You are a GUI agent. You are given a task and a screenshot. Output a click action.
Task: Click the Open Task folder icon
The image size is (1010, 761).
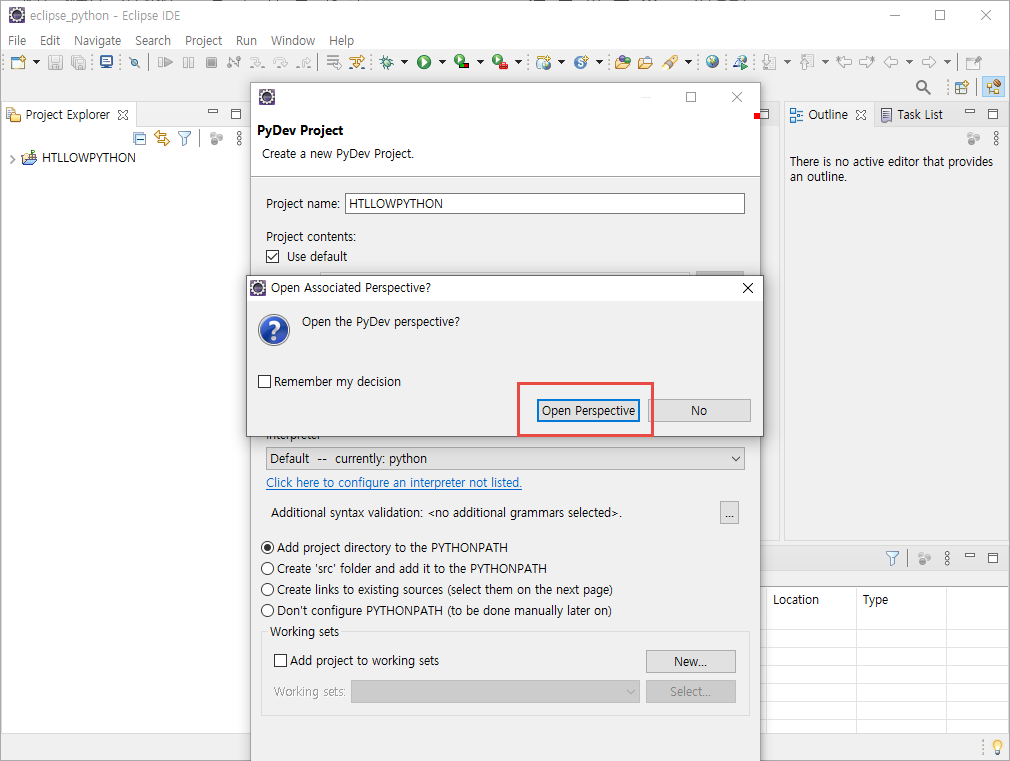point(645,63)
